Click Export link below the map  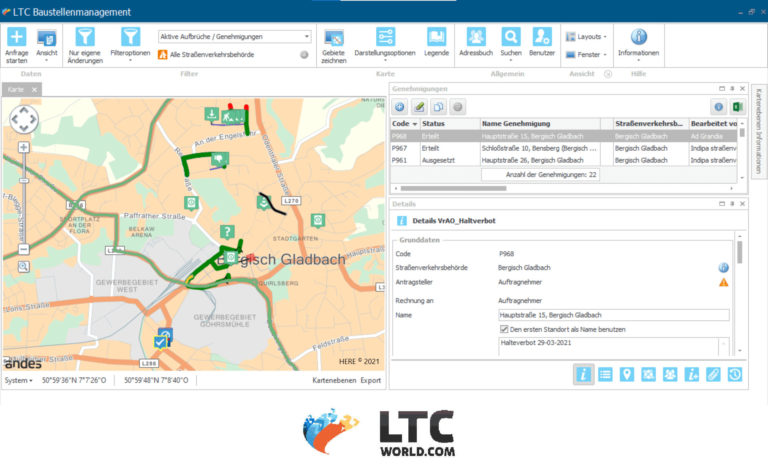[371, 380]
